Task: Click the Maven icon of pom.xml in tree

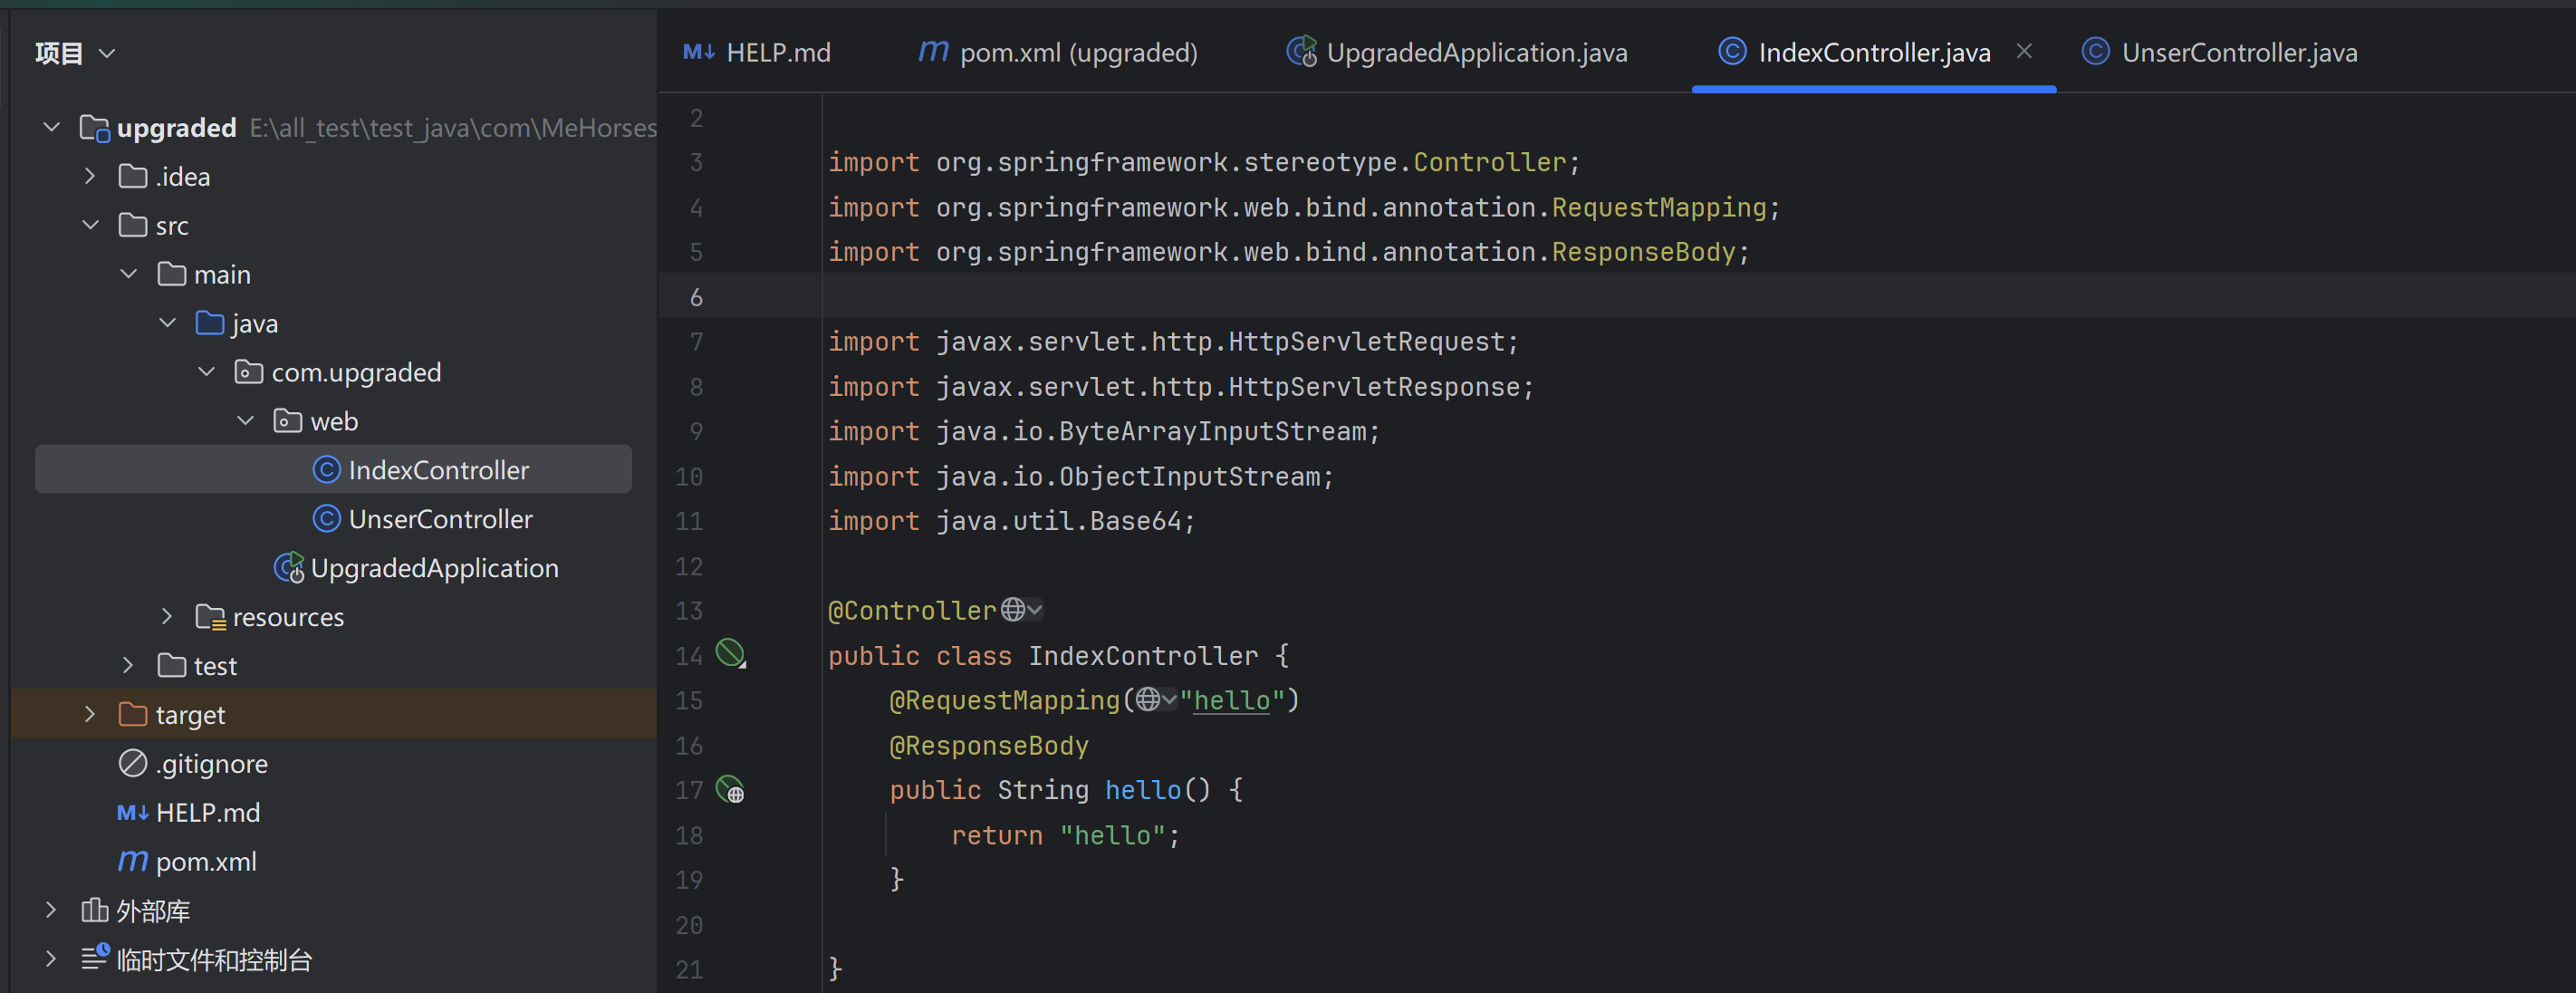Action: click(x=132, y=861)
